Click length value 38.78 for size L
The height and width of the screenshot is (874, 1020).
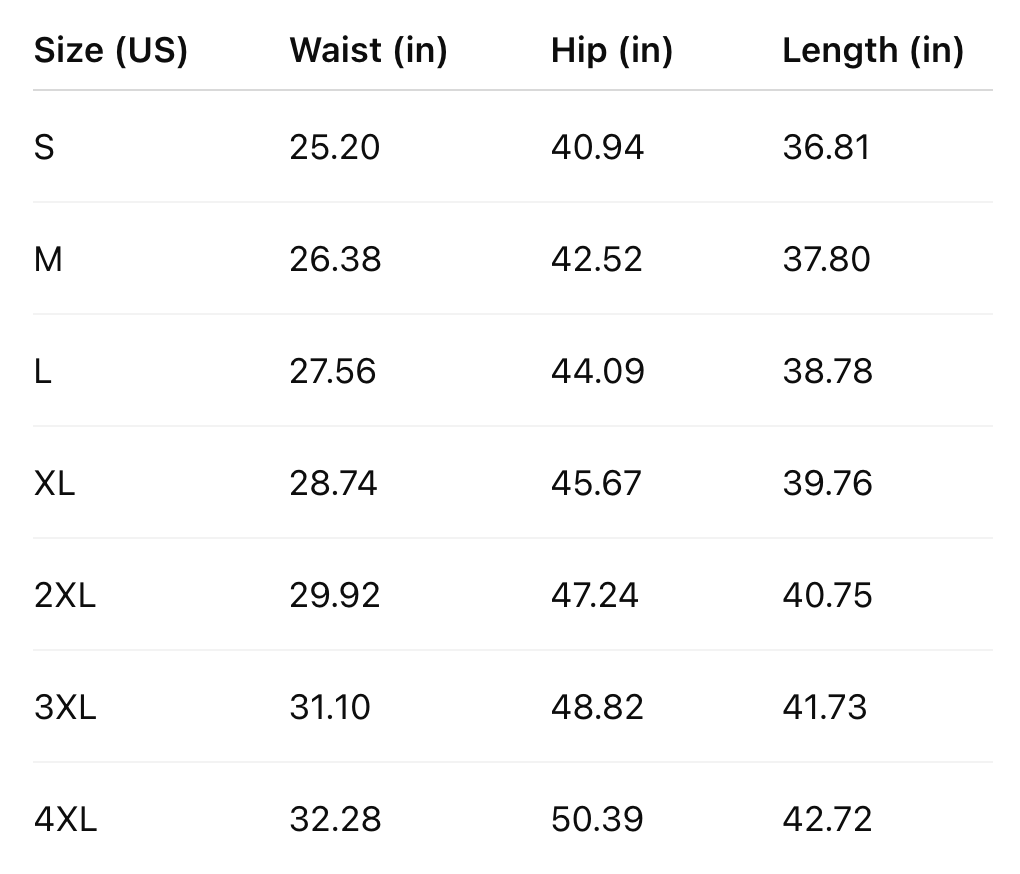[827, 372]
